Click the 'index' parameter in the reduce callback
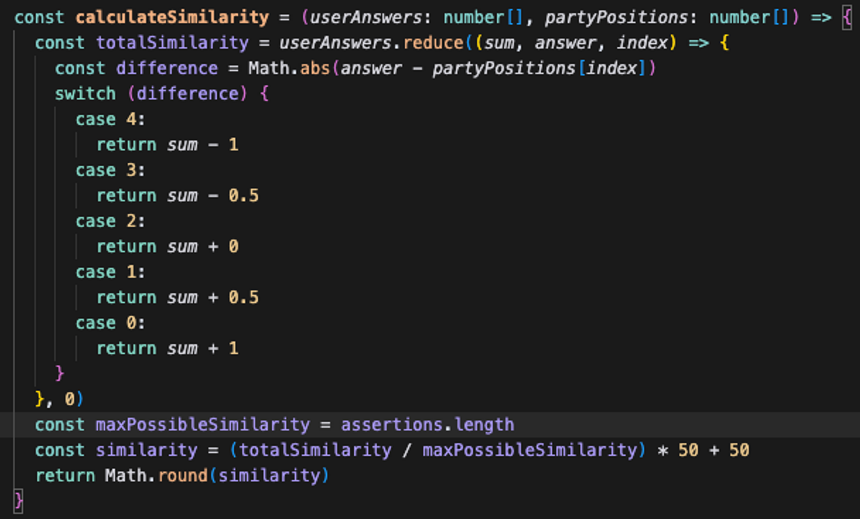Image resolution: width=860 pixels, height=519 pixels. [x=642, y=43]
